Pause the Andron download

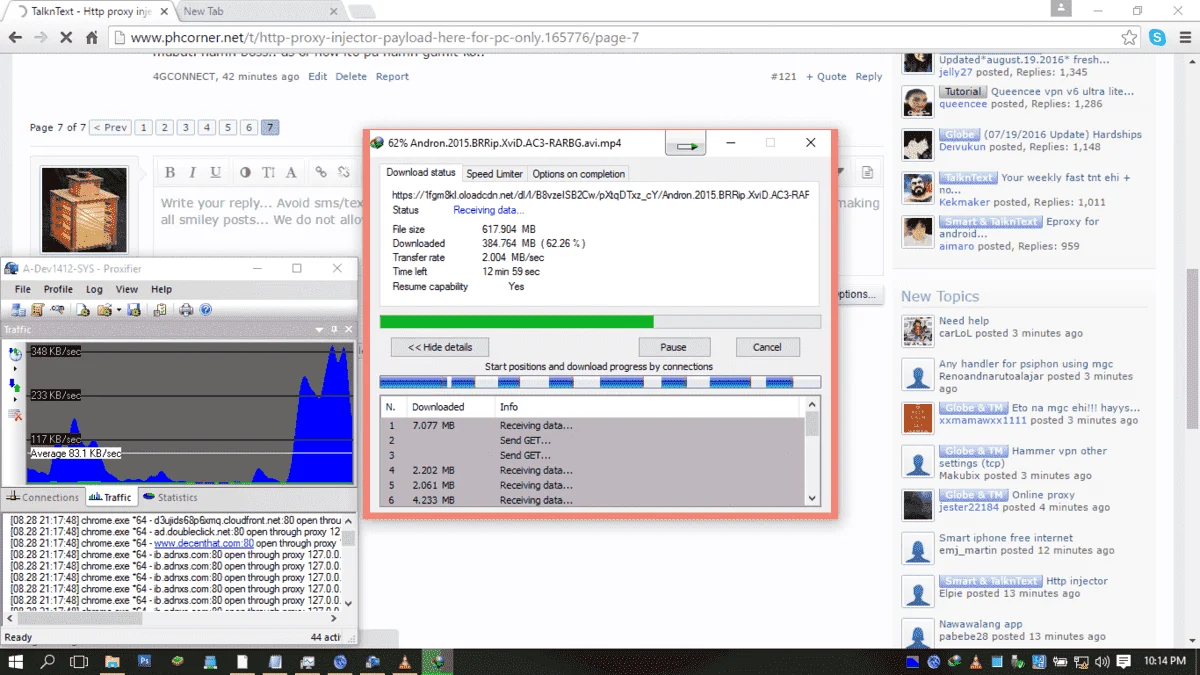[673, 347]
